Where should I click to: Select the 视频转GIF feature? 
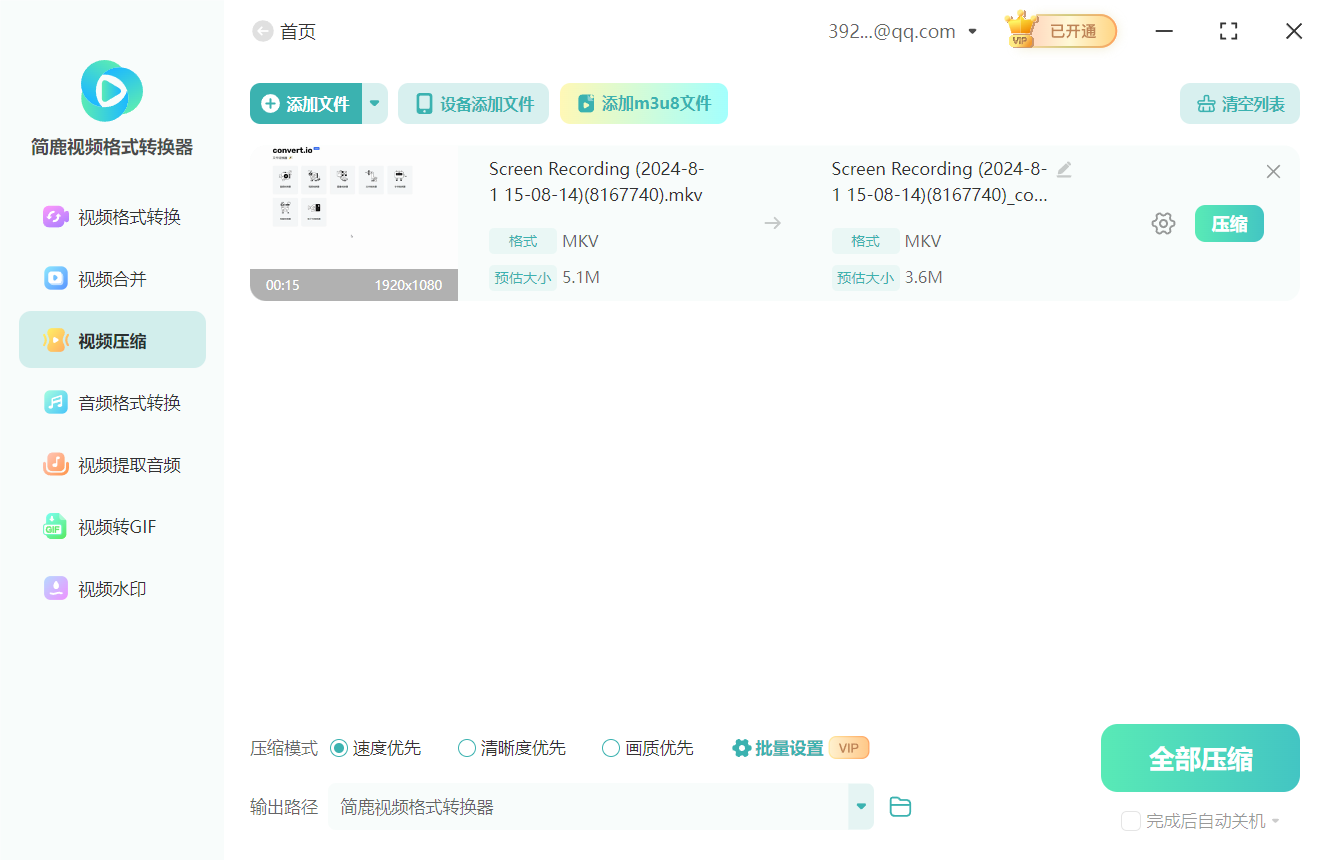coord(112,526)
